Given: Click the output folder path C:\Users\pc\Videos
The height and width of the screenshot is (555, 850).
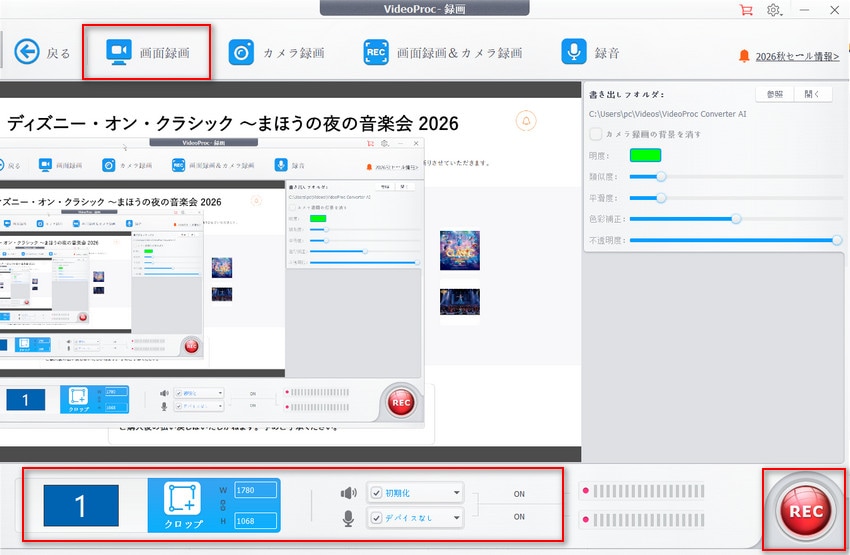Looking at the screenshot, I should (667, 114).
